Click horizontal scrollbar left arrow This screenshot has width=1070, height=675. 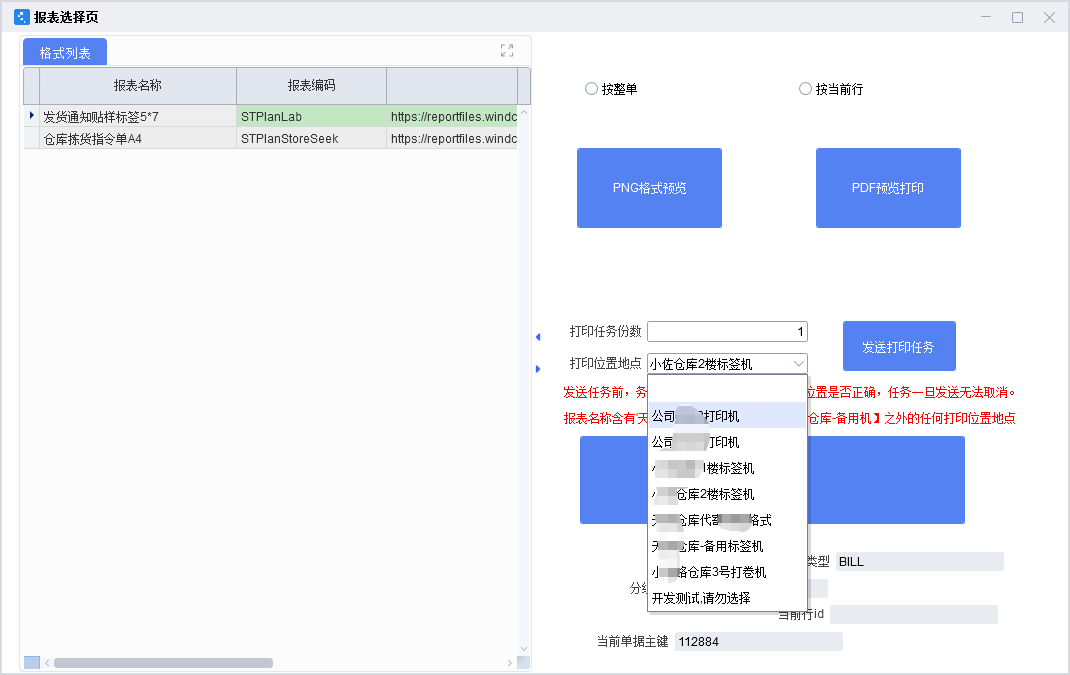click(x=47, y=663)
